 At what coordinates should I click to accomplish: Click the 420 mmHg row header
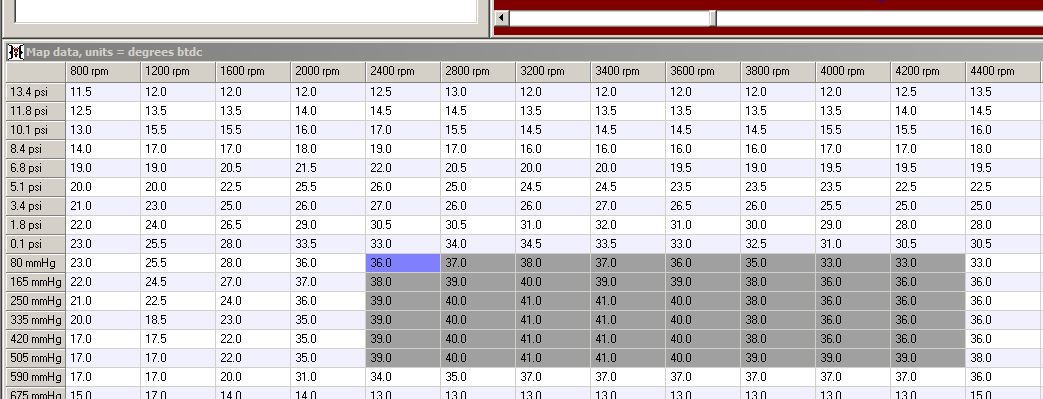click(36, 339)
